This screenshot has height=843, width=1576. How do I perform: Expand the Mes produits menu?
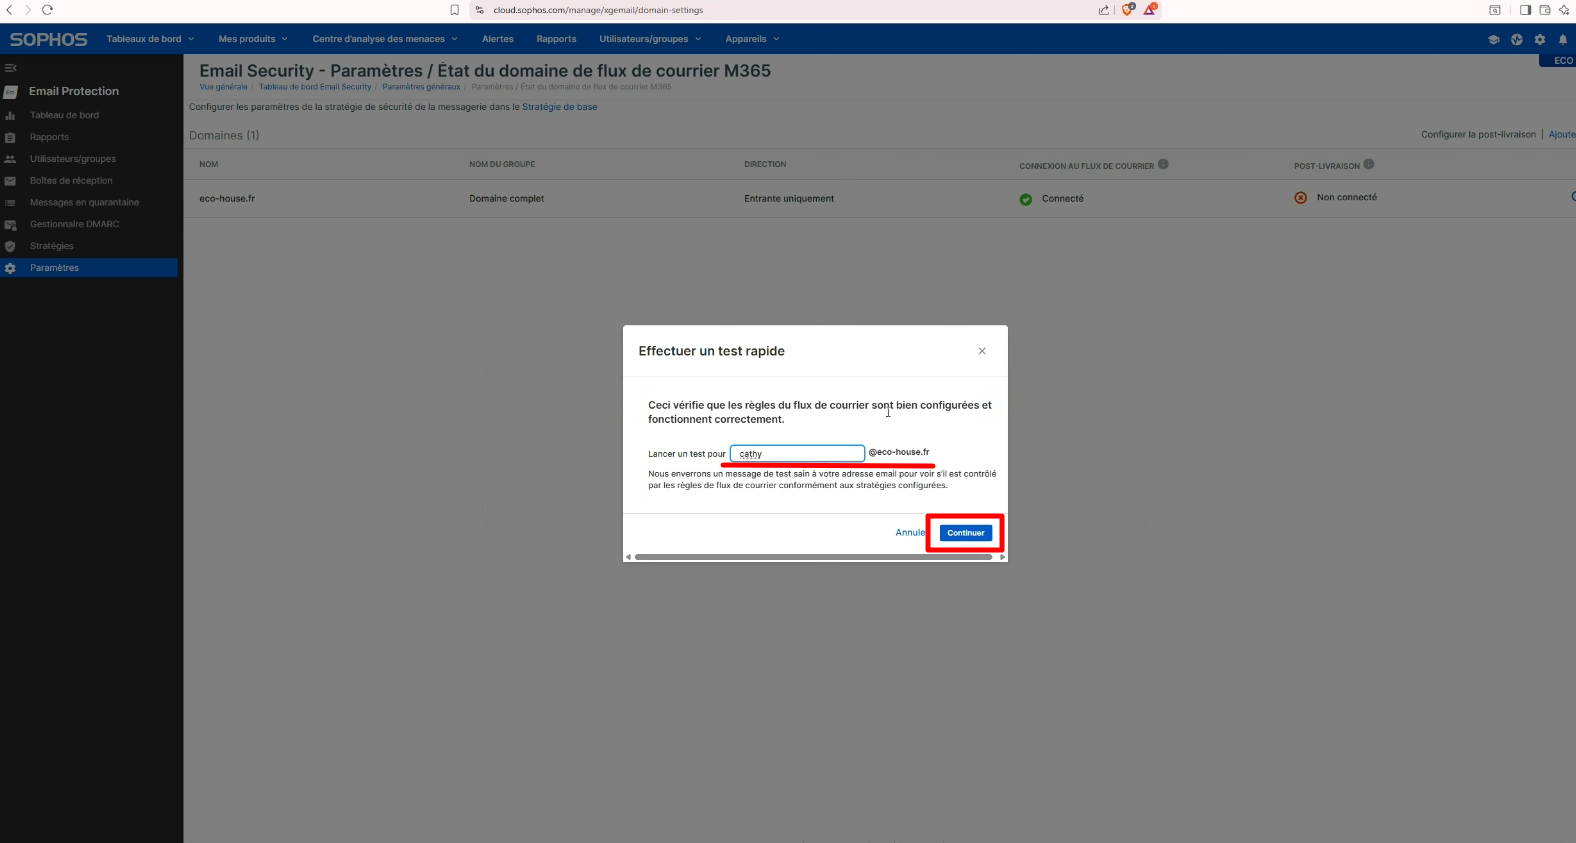click(253, 39)
